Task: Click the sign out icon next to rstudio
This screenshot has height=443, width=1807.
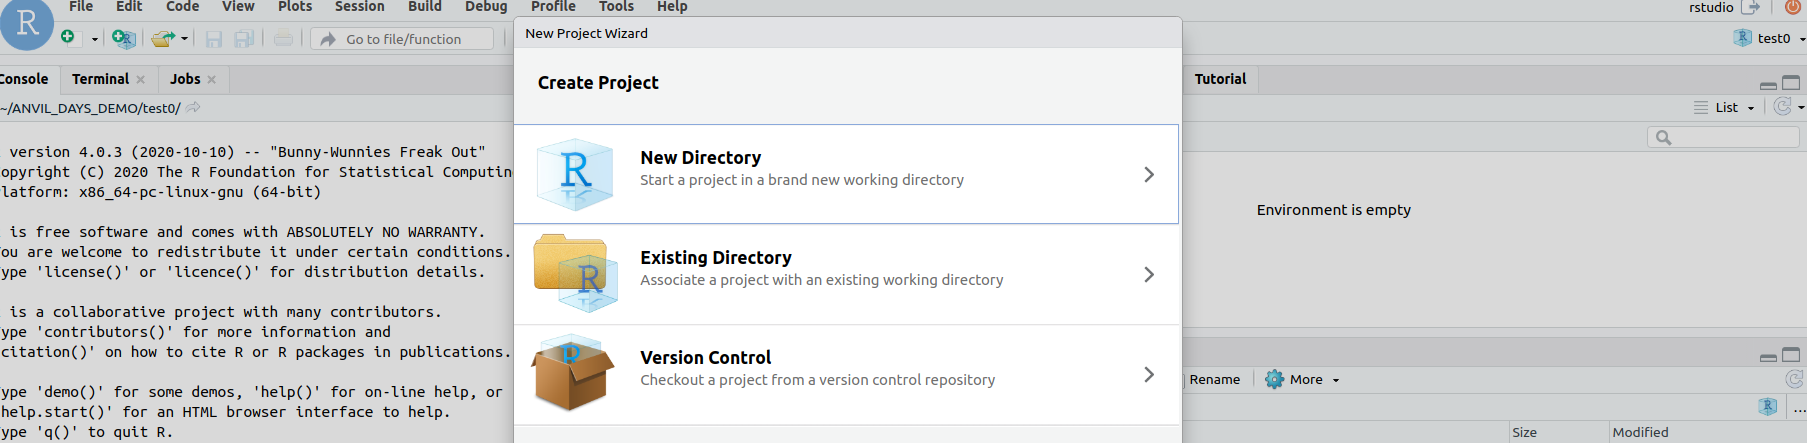Action: [1750, 7]
